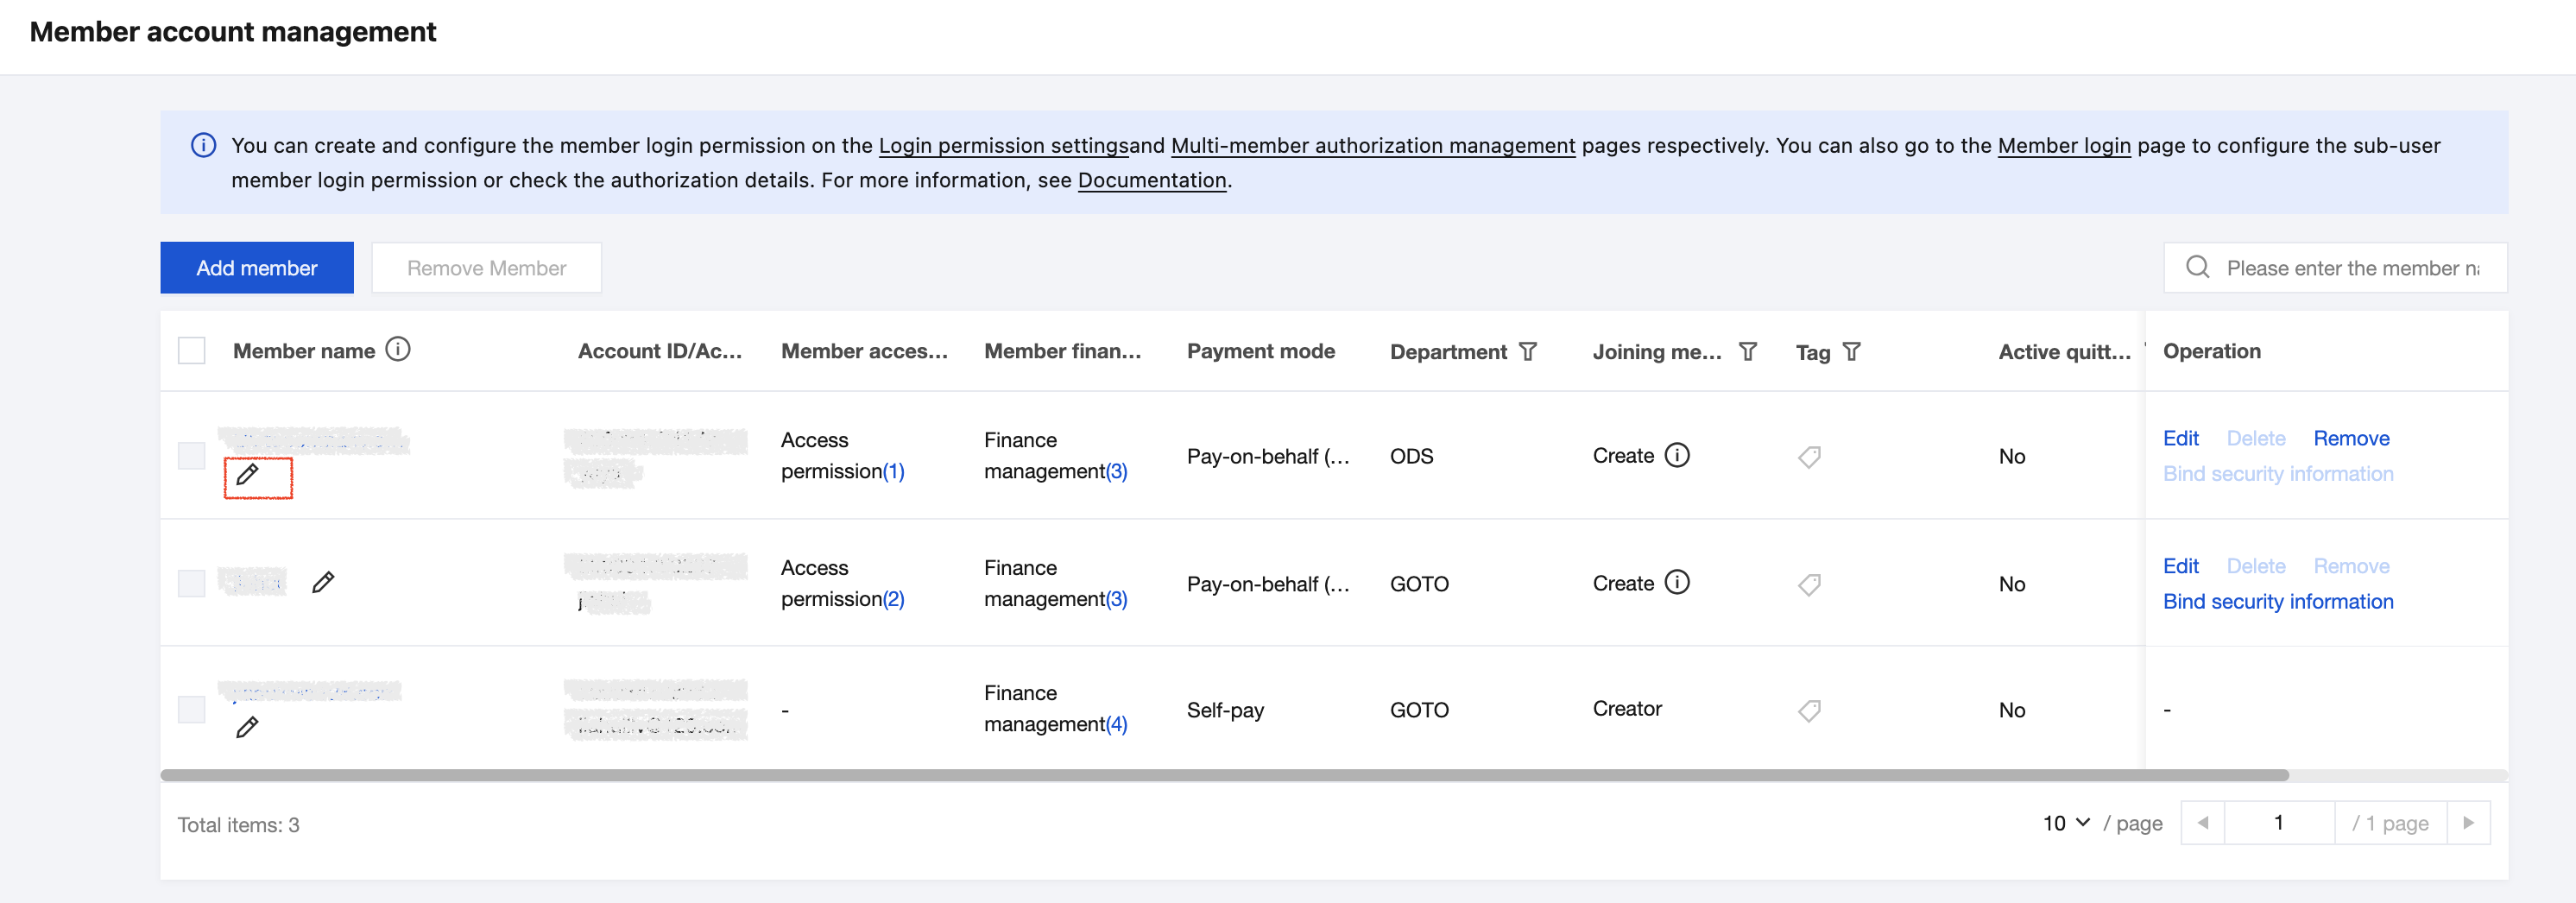Screen dimensions: 2576x903
Task: Open the Multi-member authorization management link
Action: click(1372, 146)
